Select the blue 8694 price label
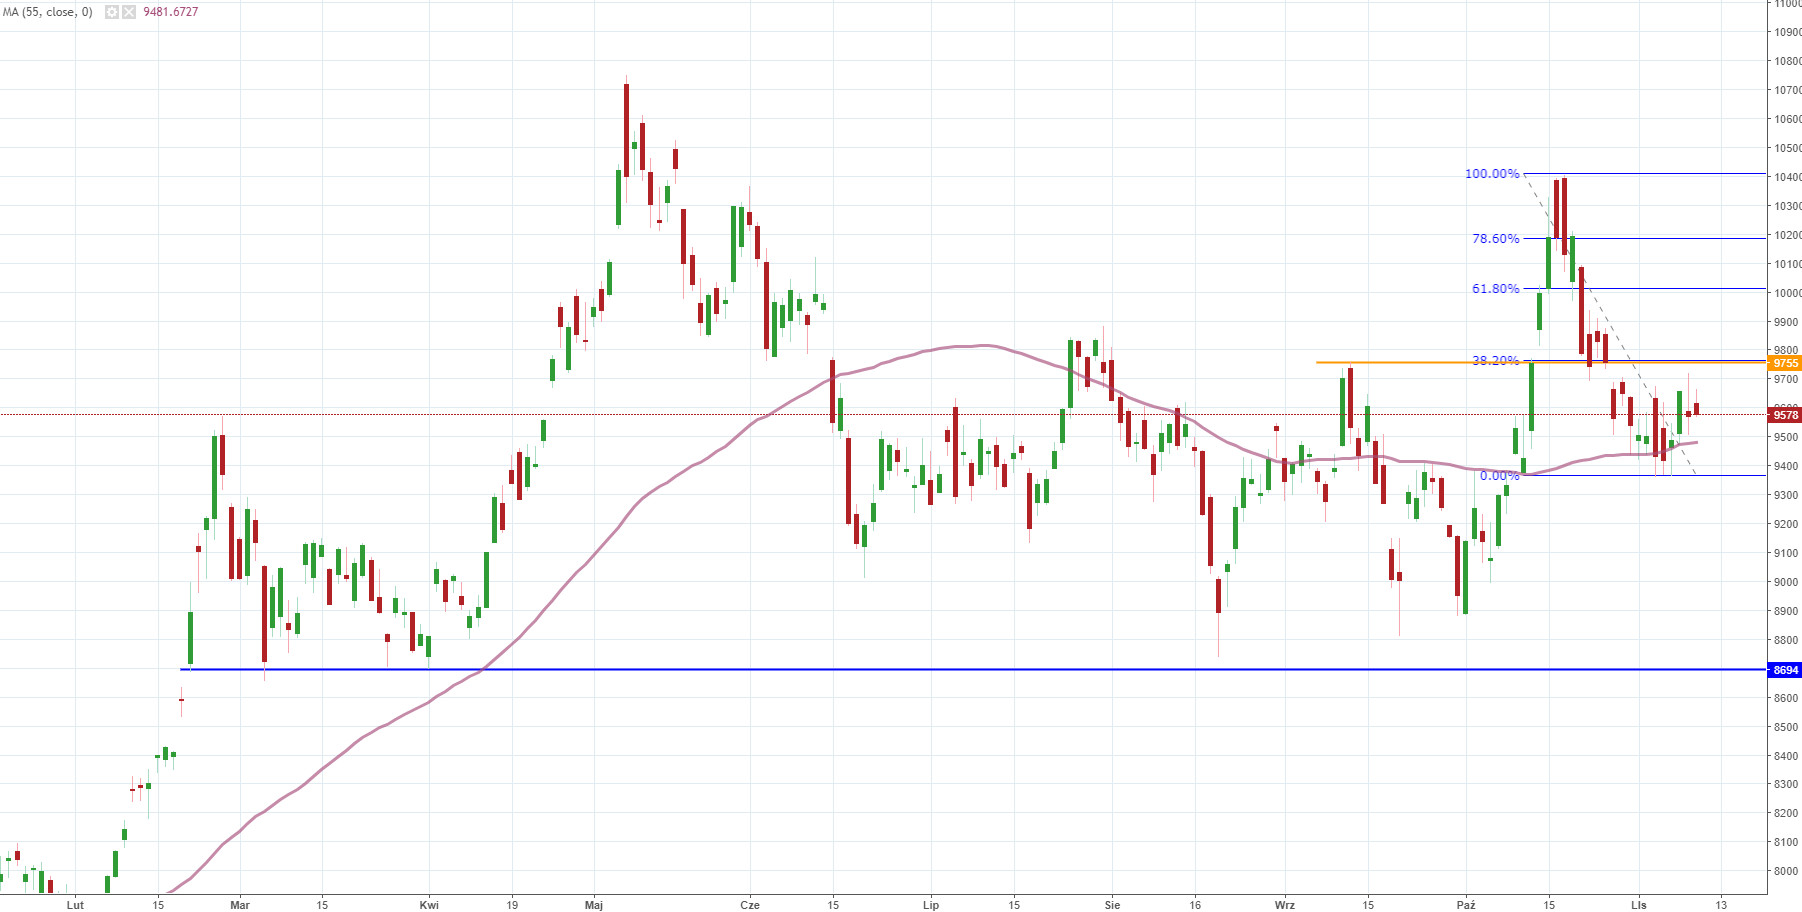This screenshot has width=1802, height=912. pos(1785,670)
